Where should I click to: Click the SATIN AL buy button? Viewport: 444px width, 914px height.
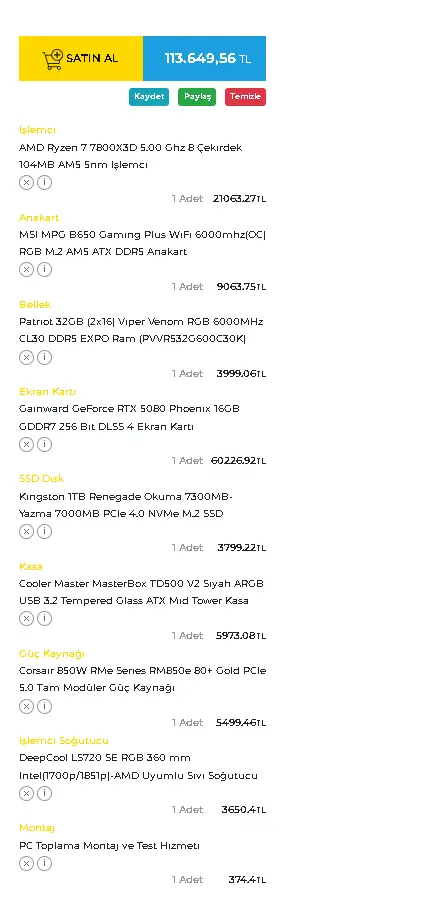point(81,58)
